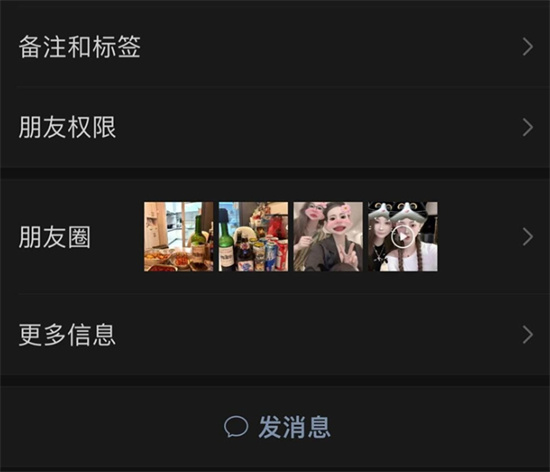Tap the arrow next to 朋友权限
The height and width of the screenshot is (472, 550).
528,127
